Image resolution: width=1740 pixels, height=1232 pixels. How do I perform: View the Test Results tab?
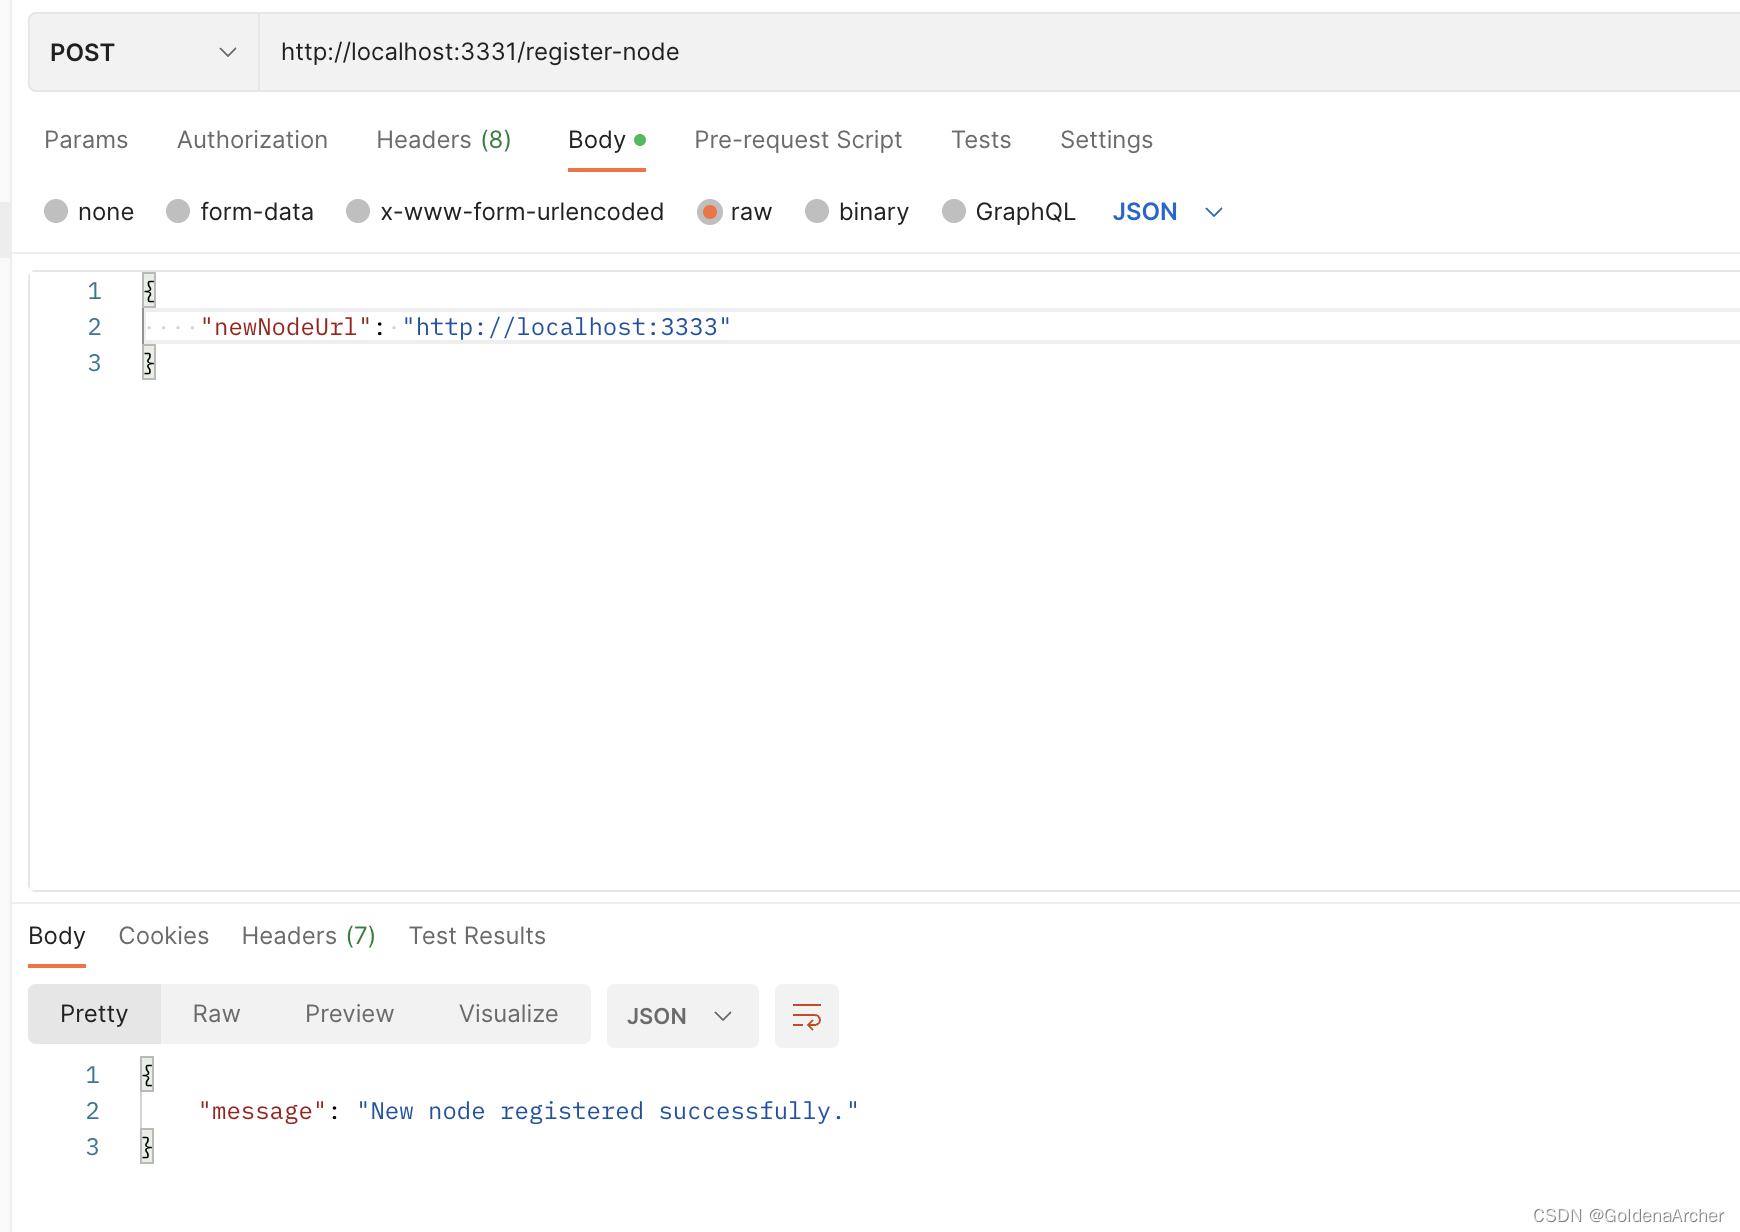coord(477,936)
